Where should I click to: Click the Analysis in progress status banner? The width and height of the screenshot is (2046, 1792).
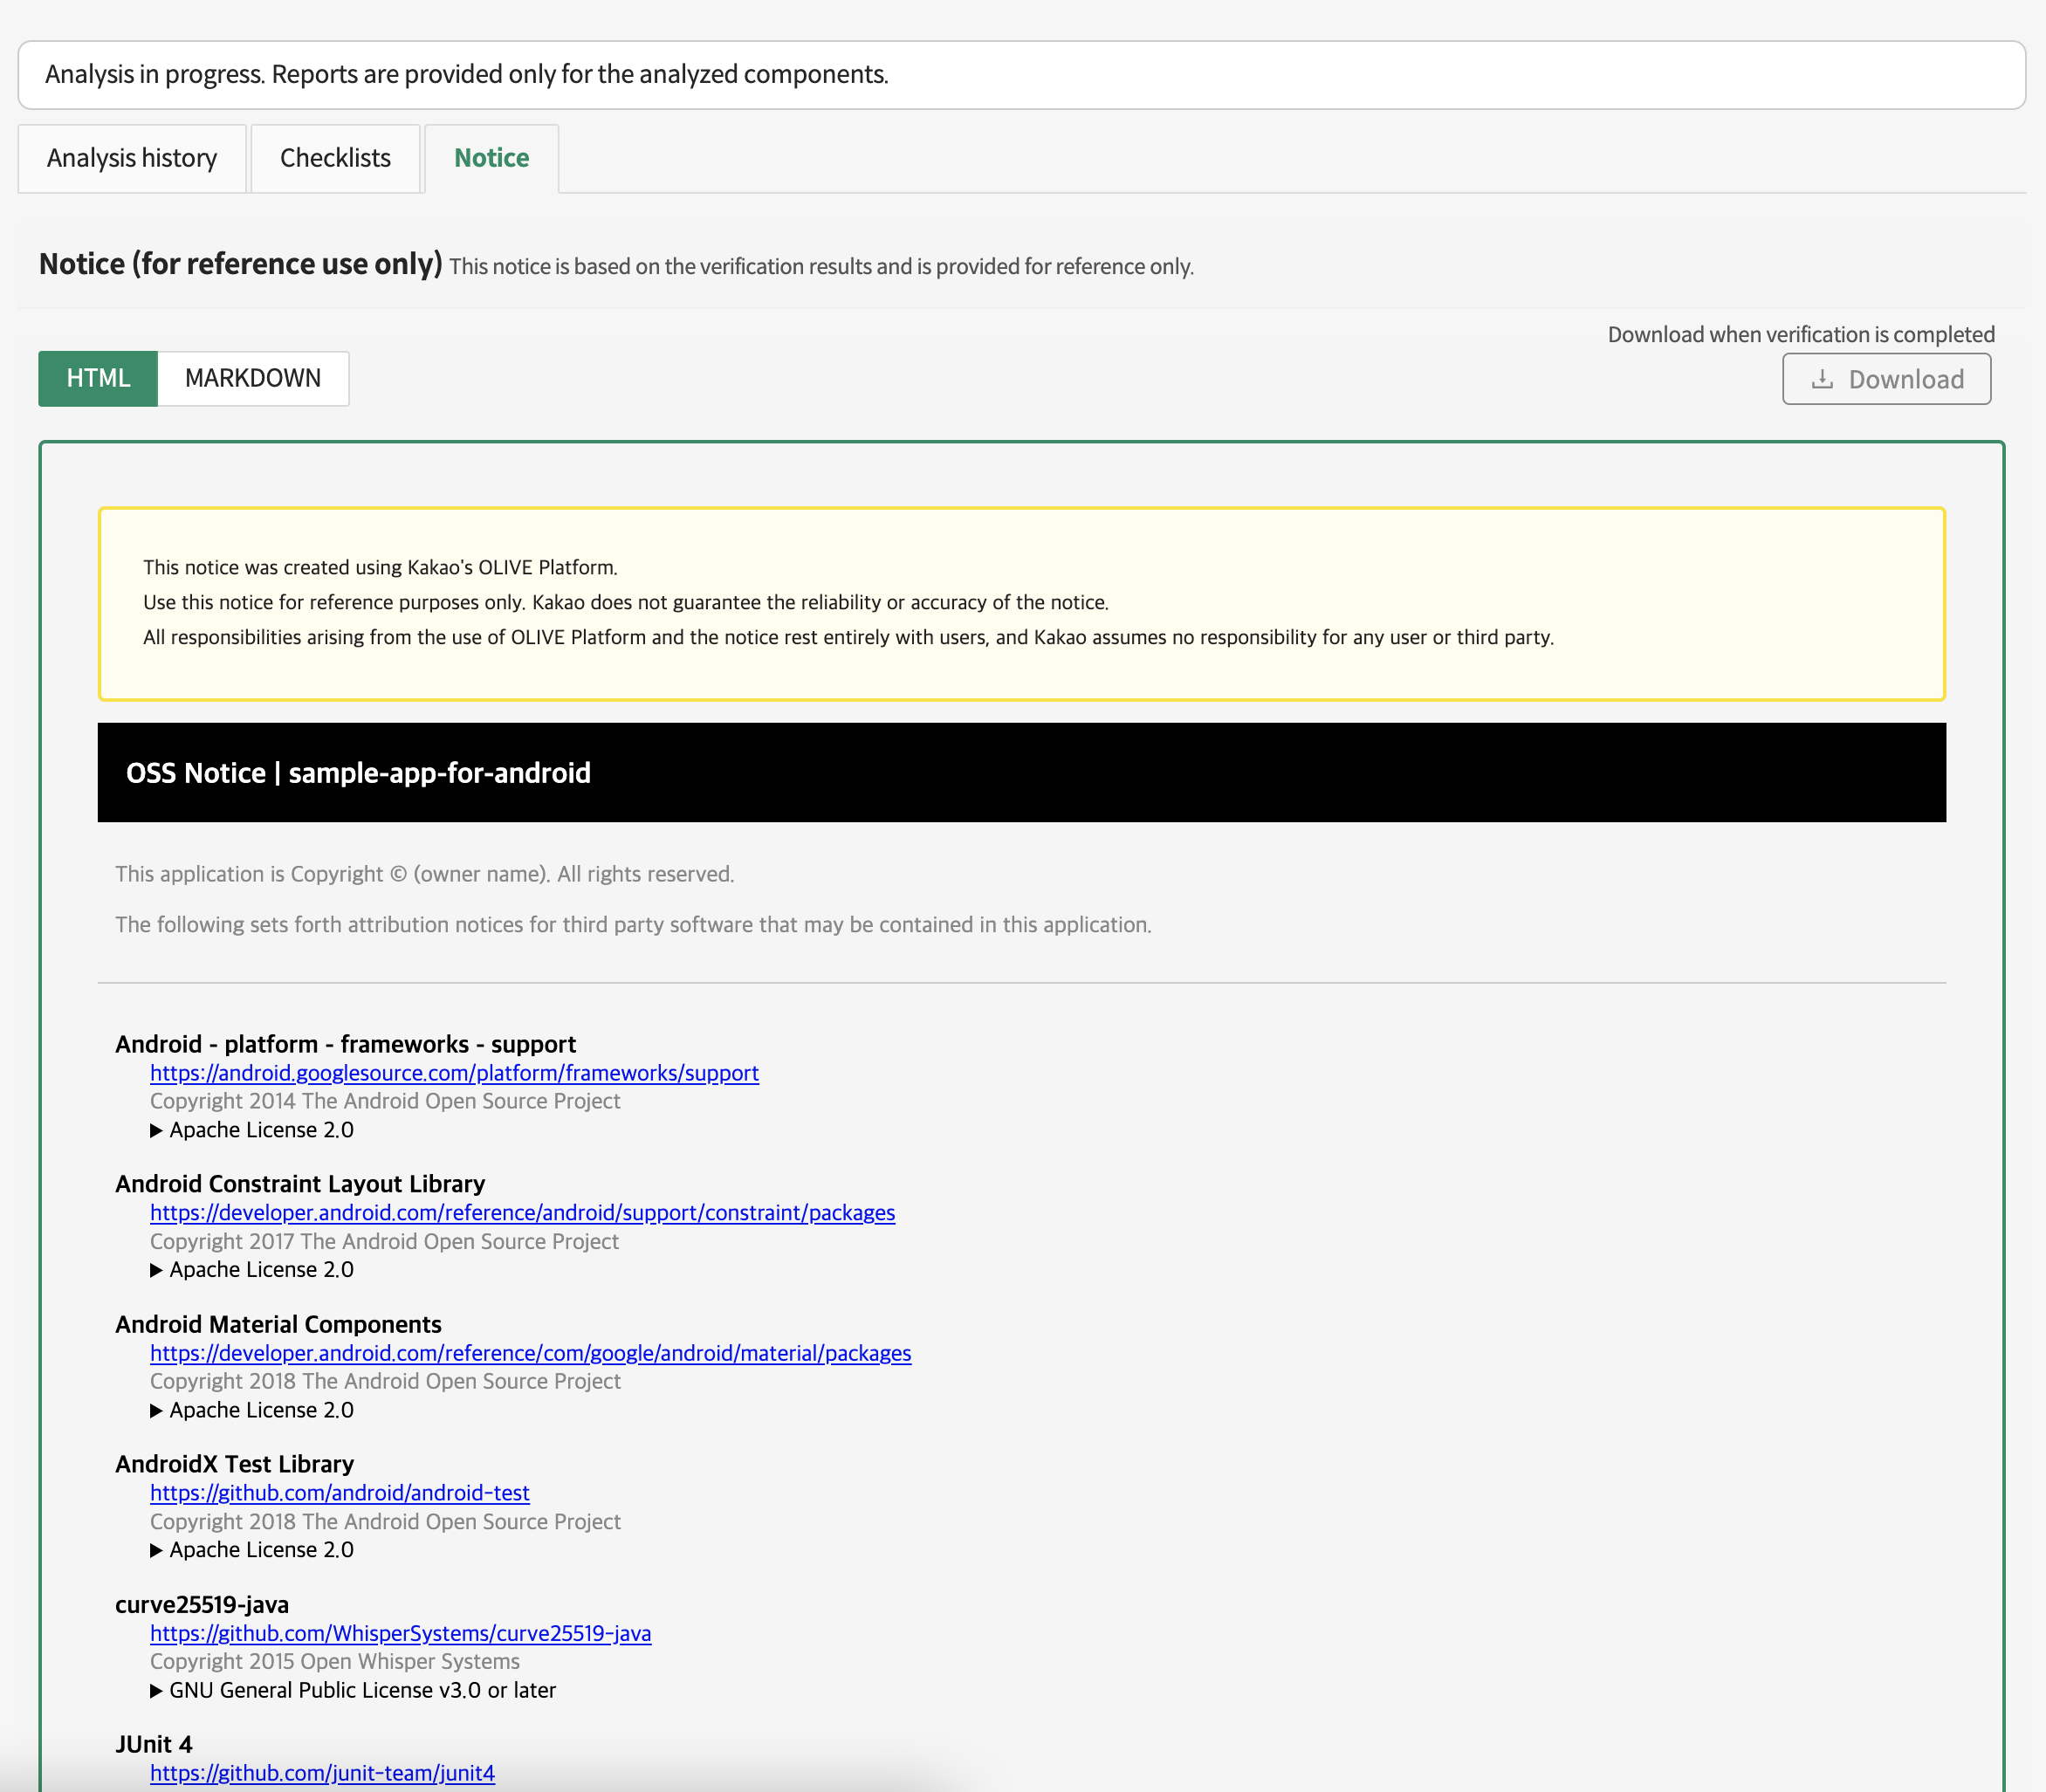click(1021, 75)
